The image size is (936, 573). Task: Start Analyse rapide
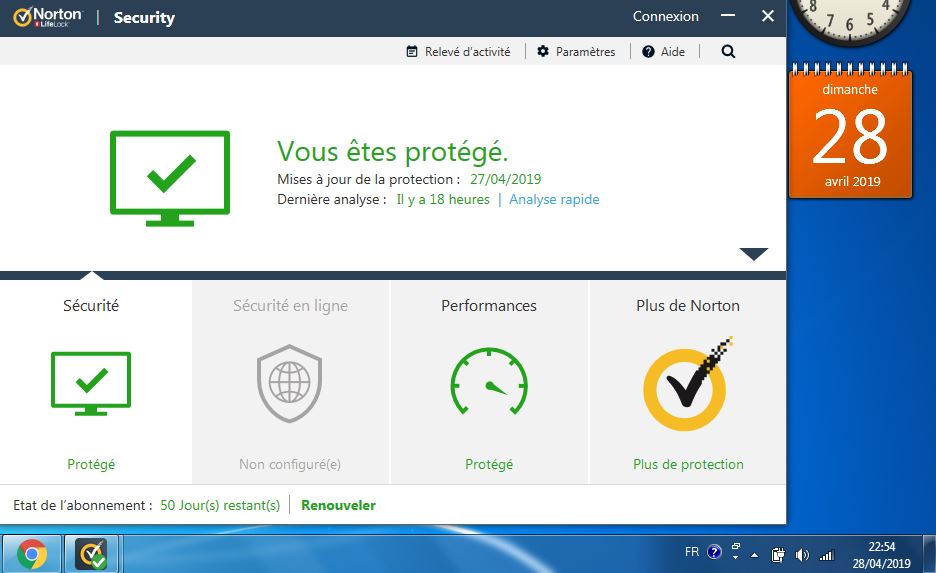(x=554, y=199)
